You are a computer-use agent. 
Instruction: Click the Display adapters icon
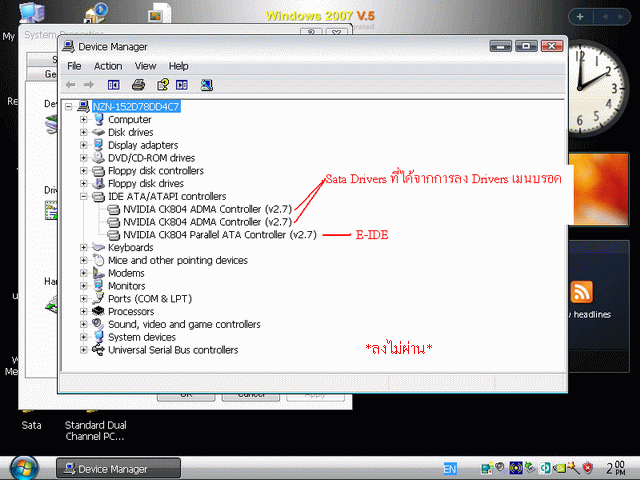98,145
